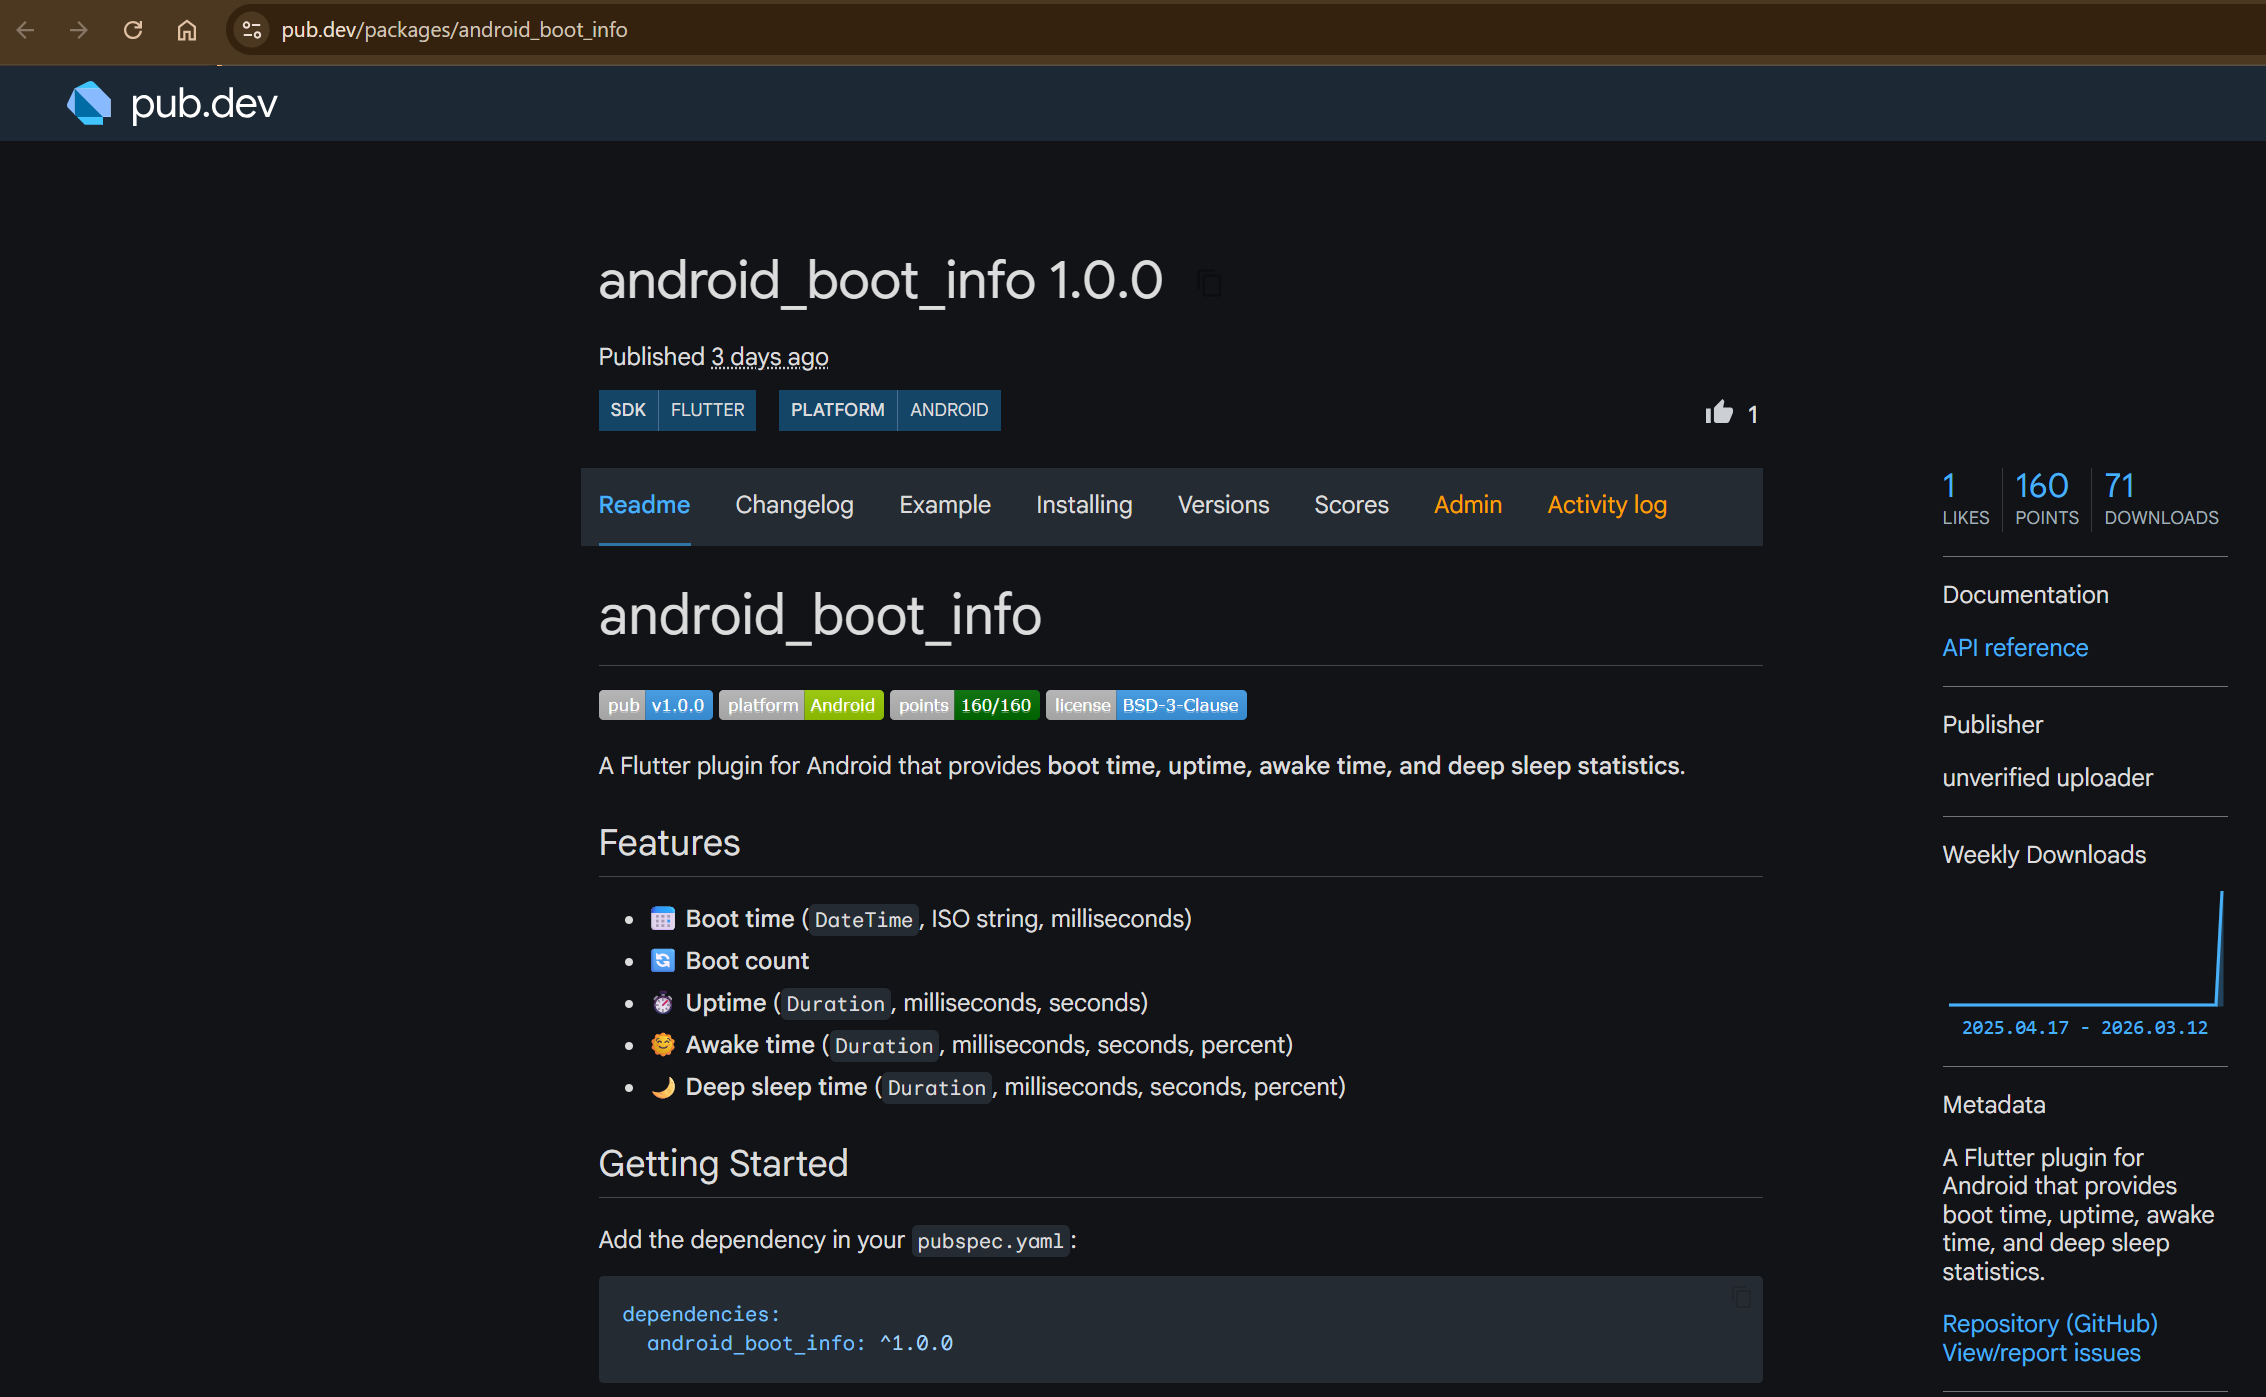
Task: Select the Scores tab
Action: click(1351, 505)
